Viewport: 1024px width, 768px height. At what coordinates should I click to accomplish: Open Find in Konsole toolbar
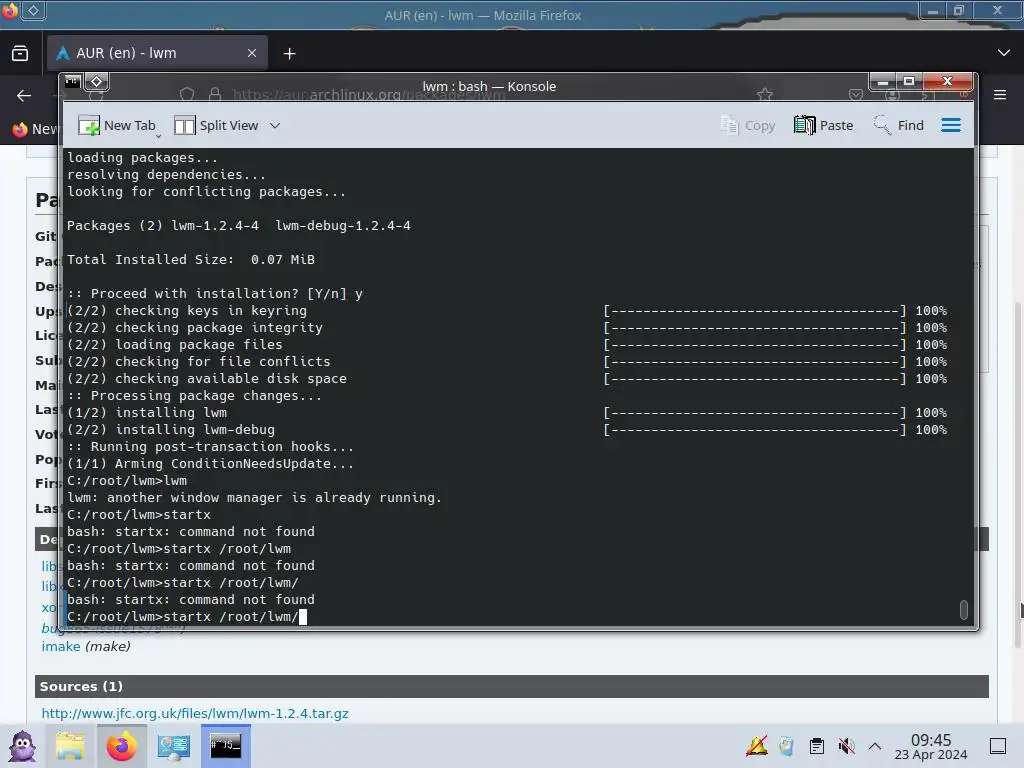tap(899, 125)
